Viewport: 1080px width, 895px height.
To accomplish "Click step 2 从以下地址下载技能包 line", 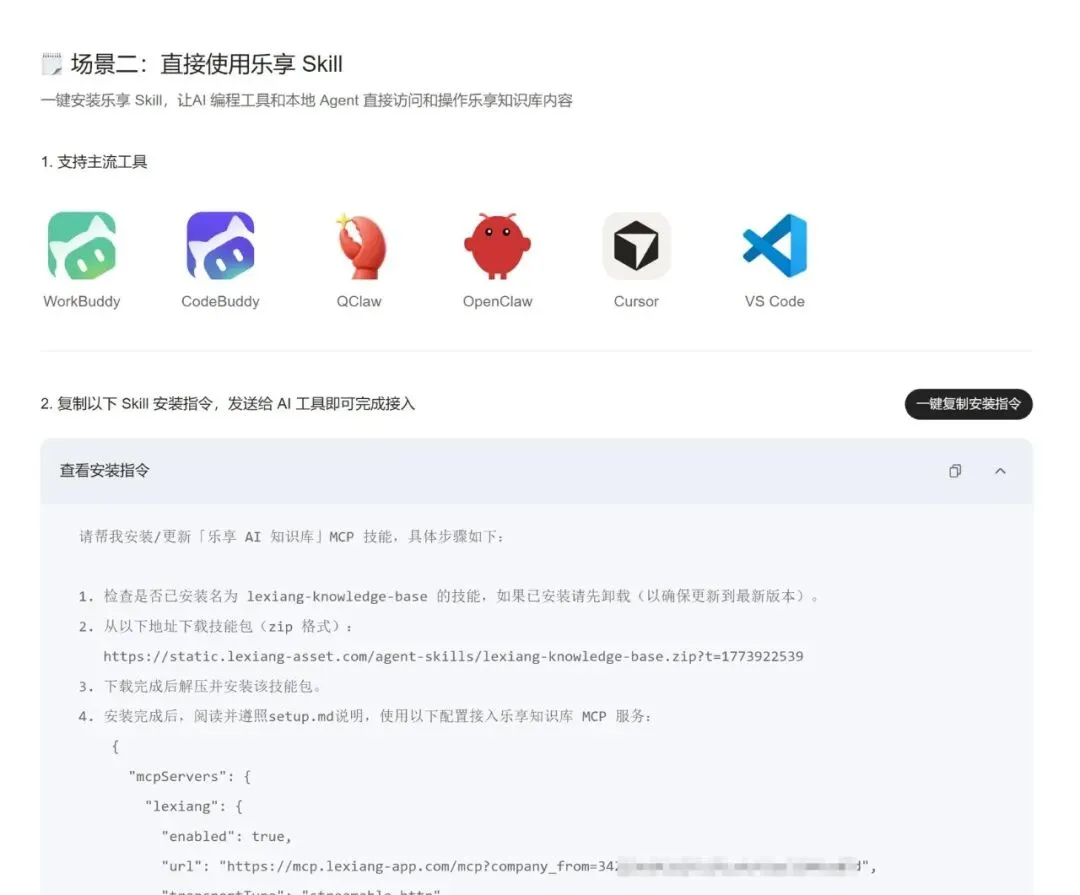I will (216, 626).
